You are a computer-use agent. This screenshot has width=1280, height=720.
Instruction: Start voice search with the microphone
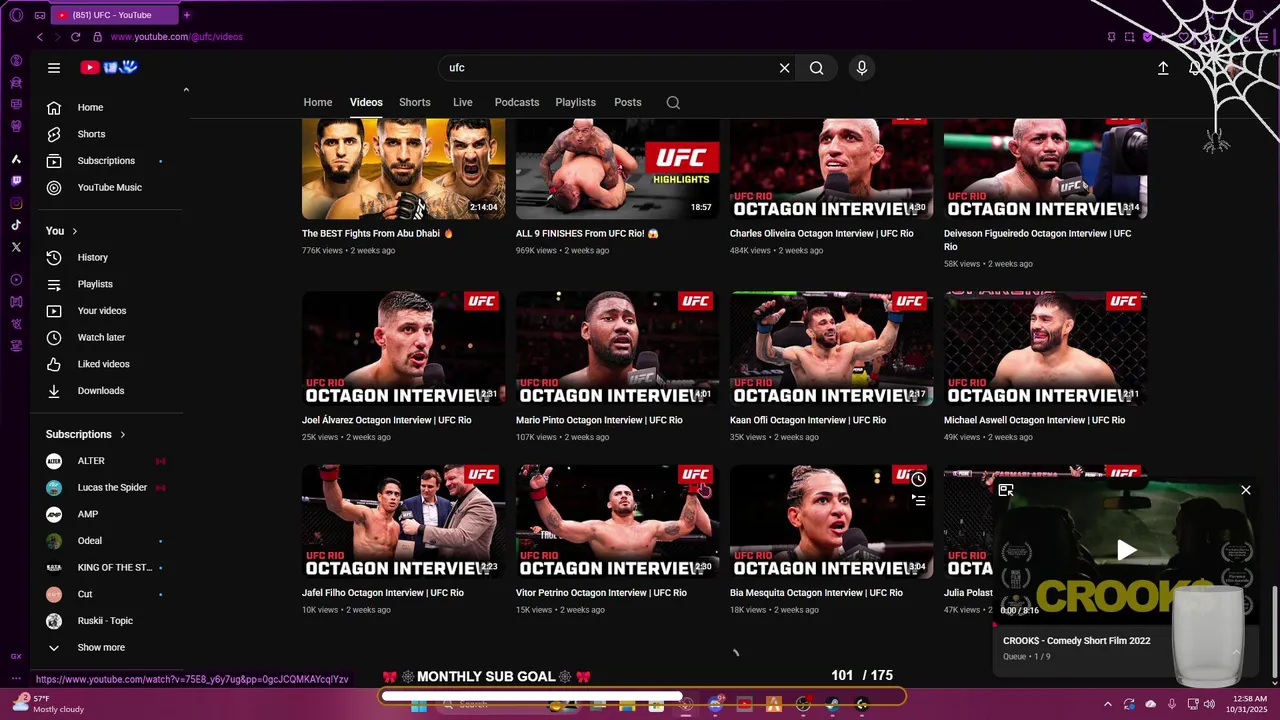862,68
